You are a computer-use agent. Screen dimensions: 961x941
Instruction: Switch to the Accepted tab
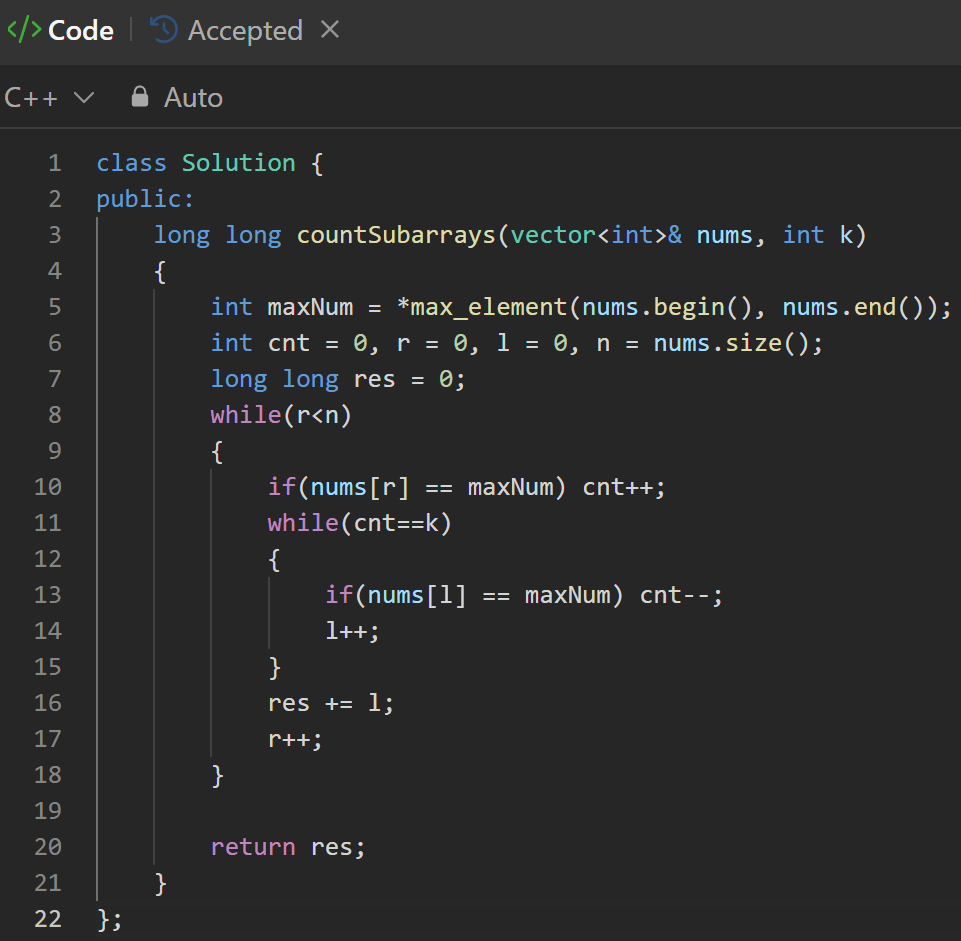244,30
